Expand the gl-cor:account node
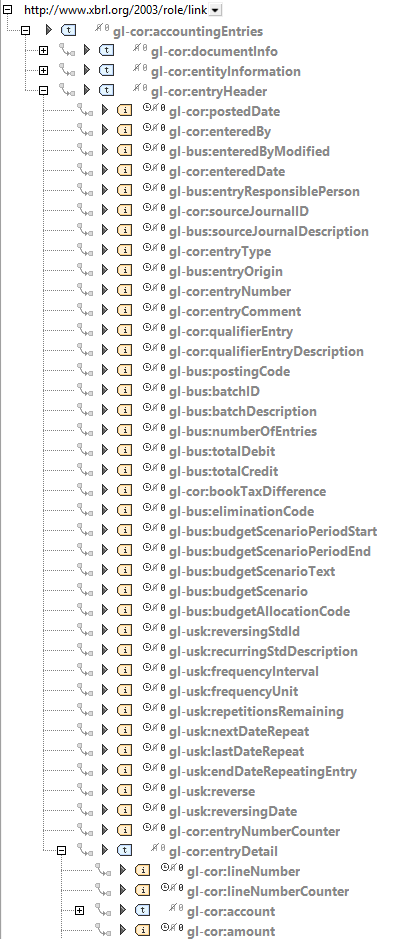The height and width of the screenshot is (939, 398). coord(79,911)
